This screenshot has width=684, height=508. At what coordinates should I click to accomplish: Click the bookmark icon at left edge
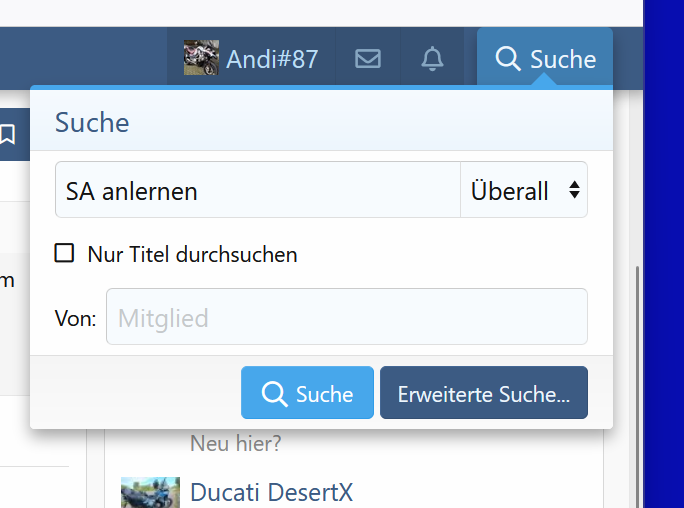(x=7, y=134)
